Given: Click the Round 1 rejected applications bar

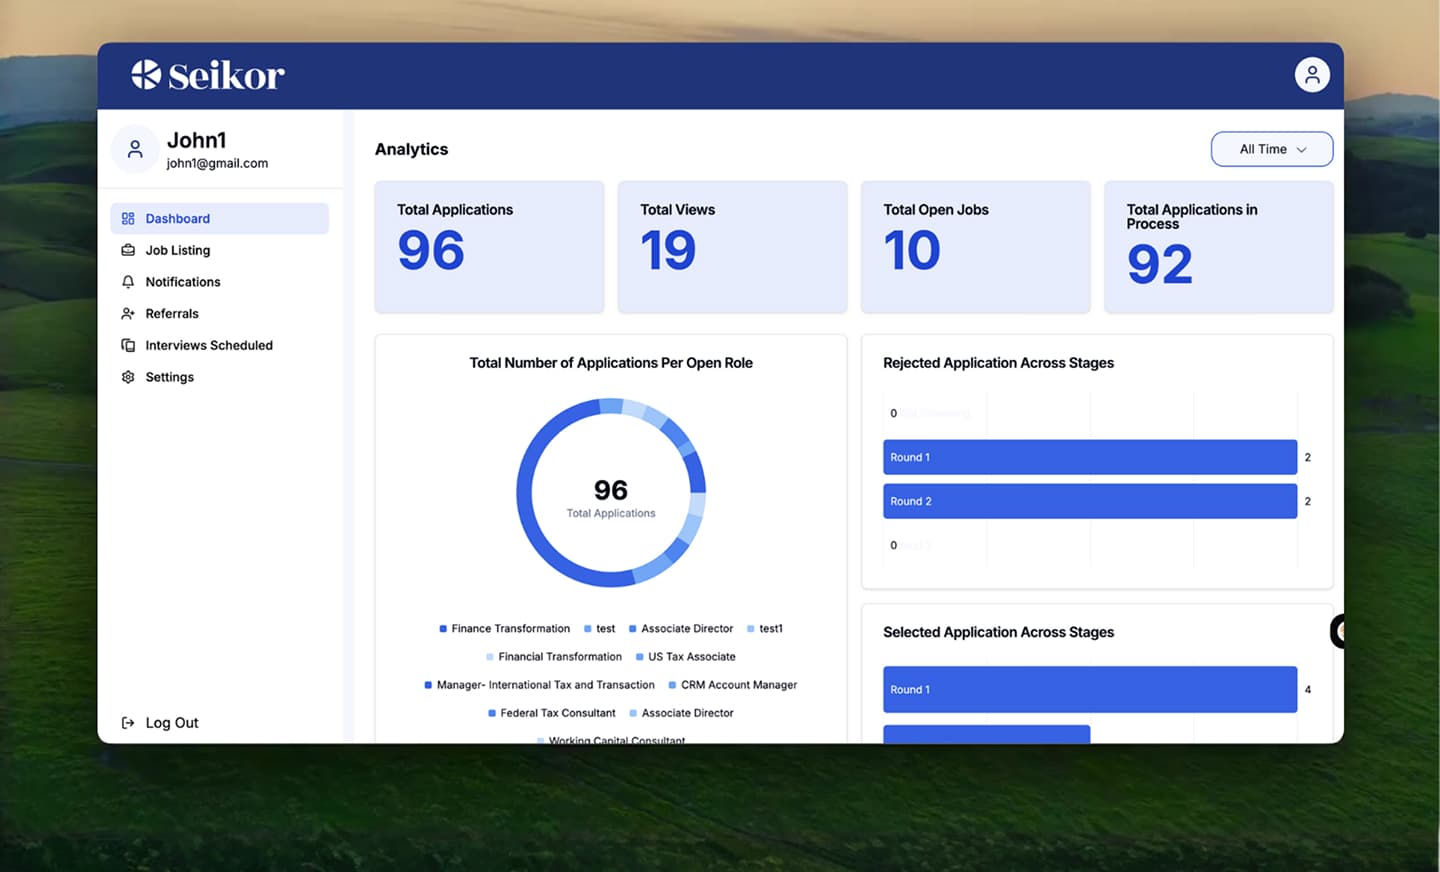Looking at the screenshot, I should [x=1089, y=457].
